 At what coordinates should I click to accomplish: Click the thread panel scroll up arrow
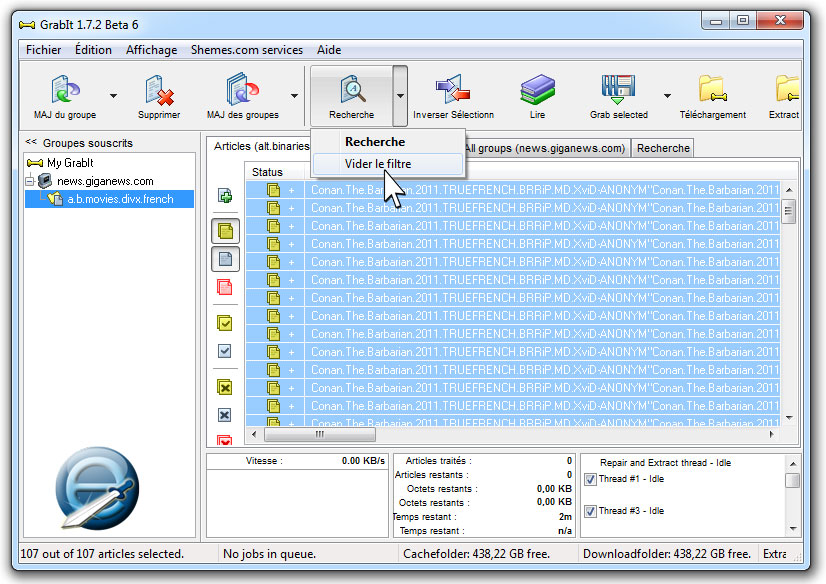click(793, 463)
